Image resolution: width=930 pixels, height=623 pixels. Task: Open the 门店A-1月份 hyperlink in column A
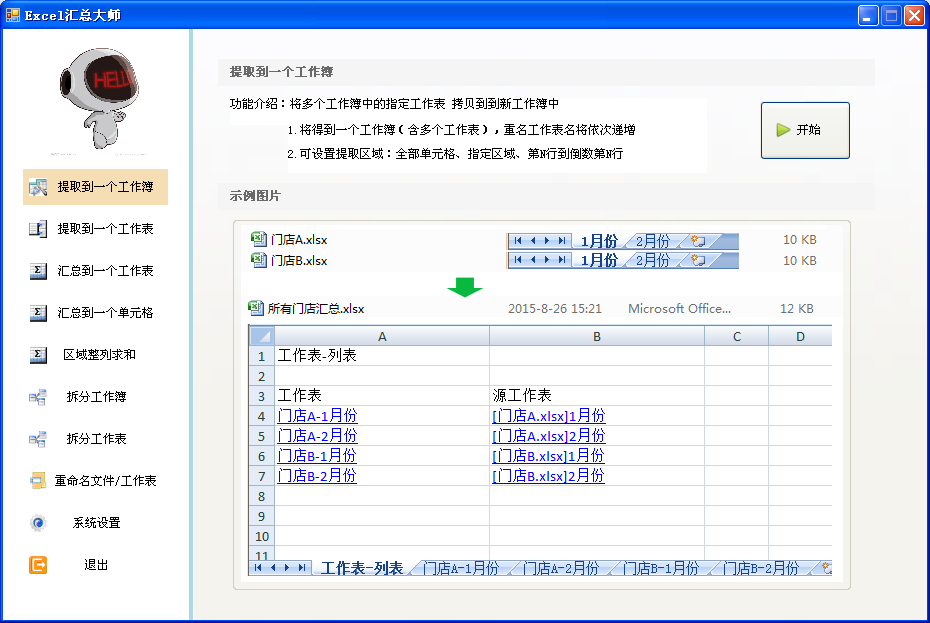317,416
